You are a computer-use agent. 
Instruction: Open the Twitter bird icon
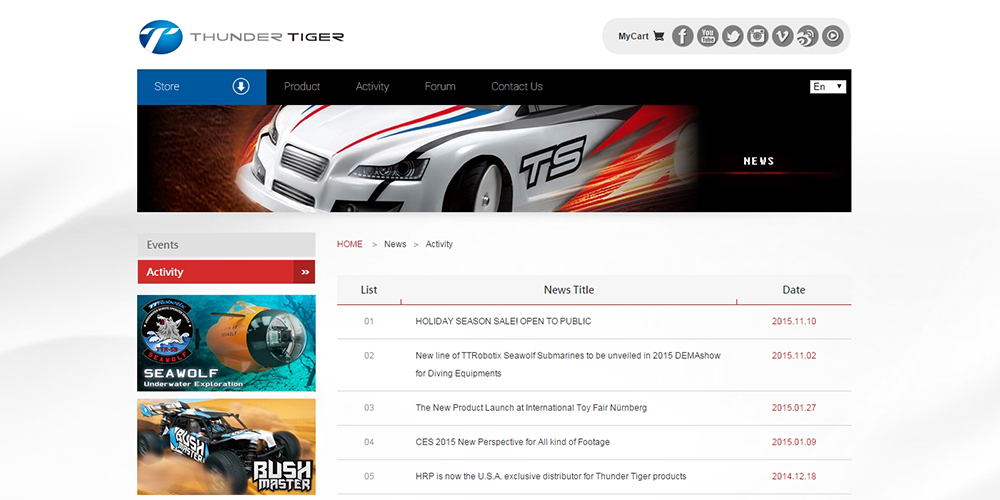732,36
